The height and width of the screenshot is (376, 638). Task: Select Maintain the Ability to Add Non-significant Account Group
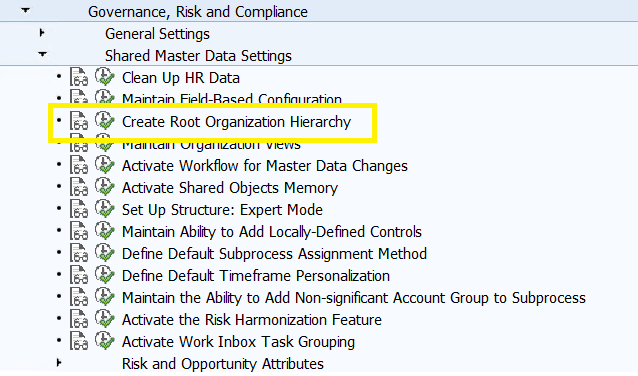pos(354,298)
